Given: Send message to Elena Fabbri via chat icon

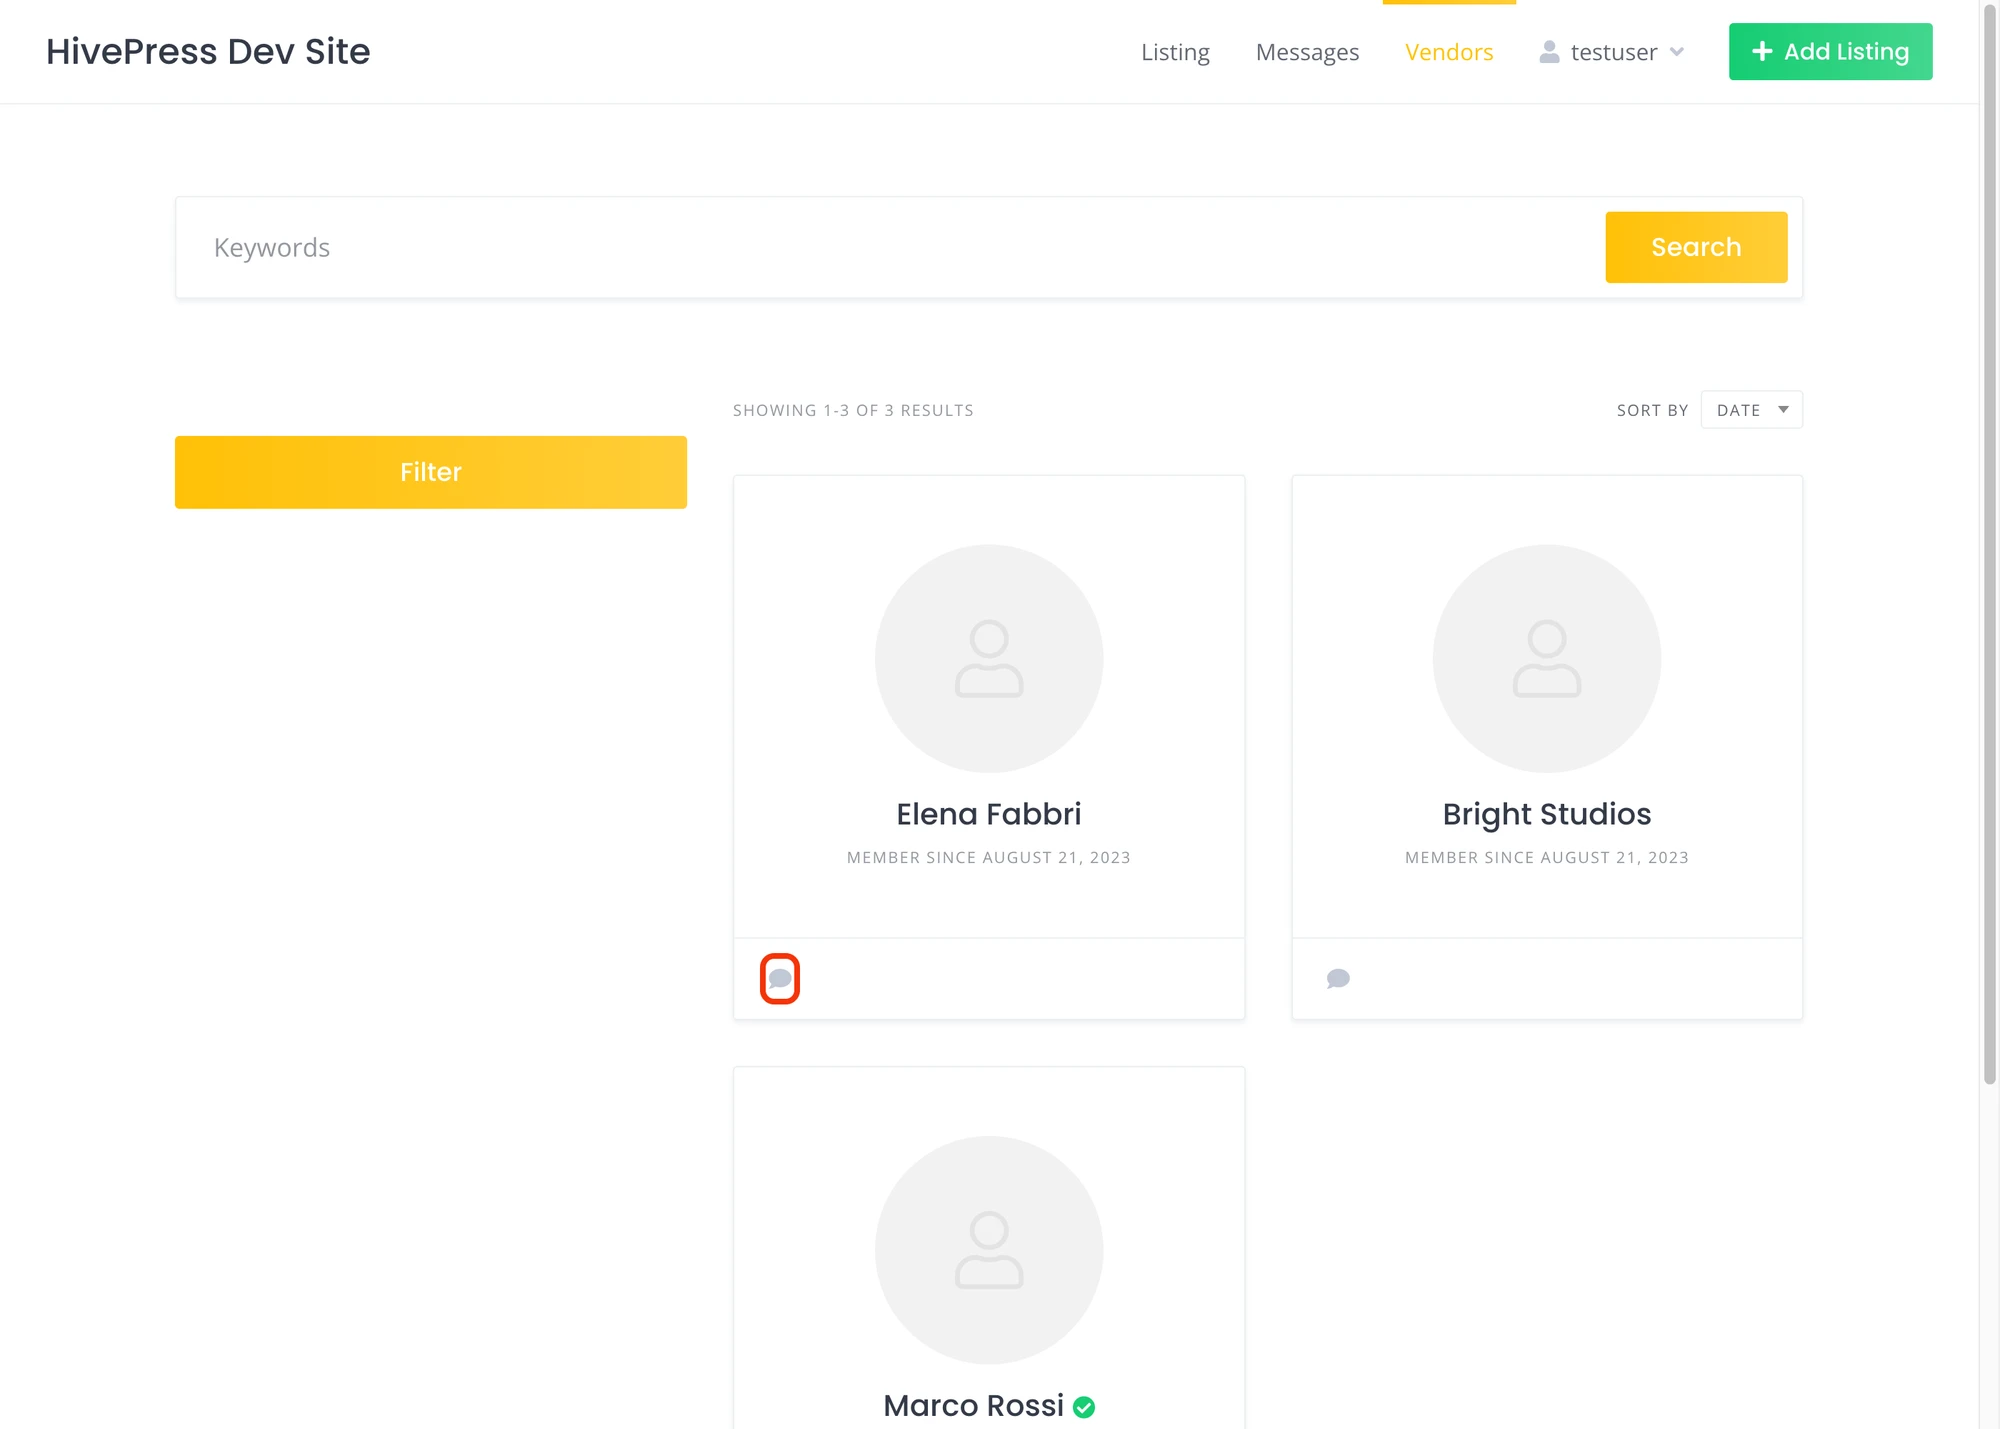Looking at the screenshot, I should point(780,978).
